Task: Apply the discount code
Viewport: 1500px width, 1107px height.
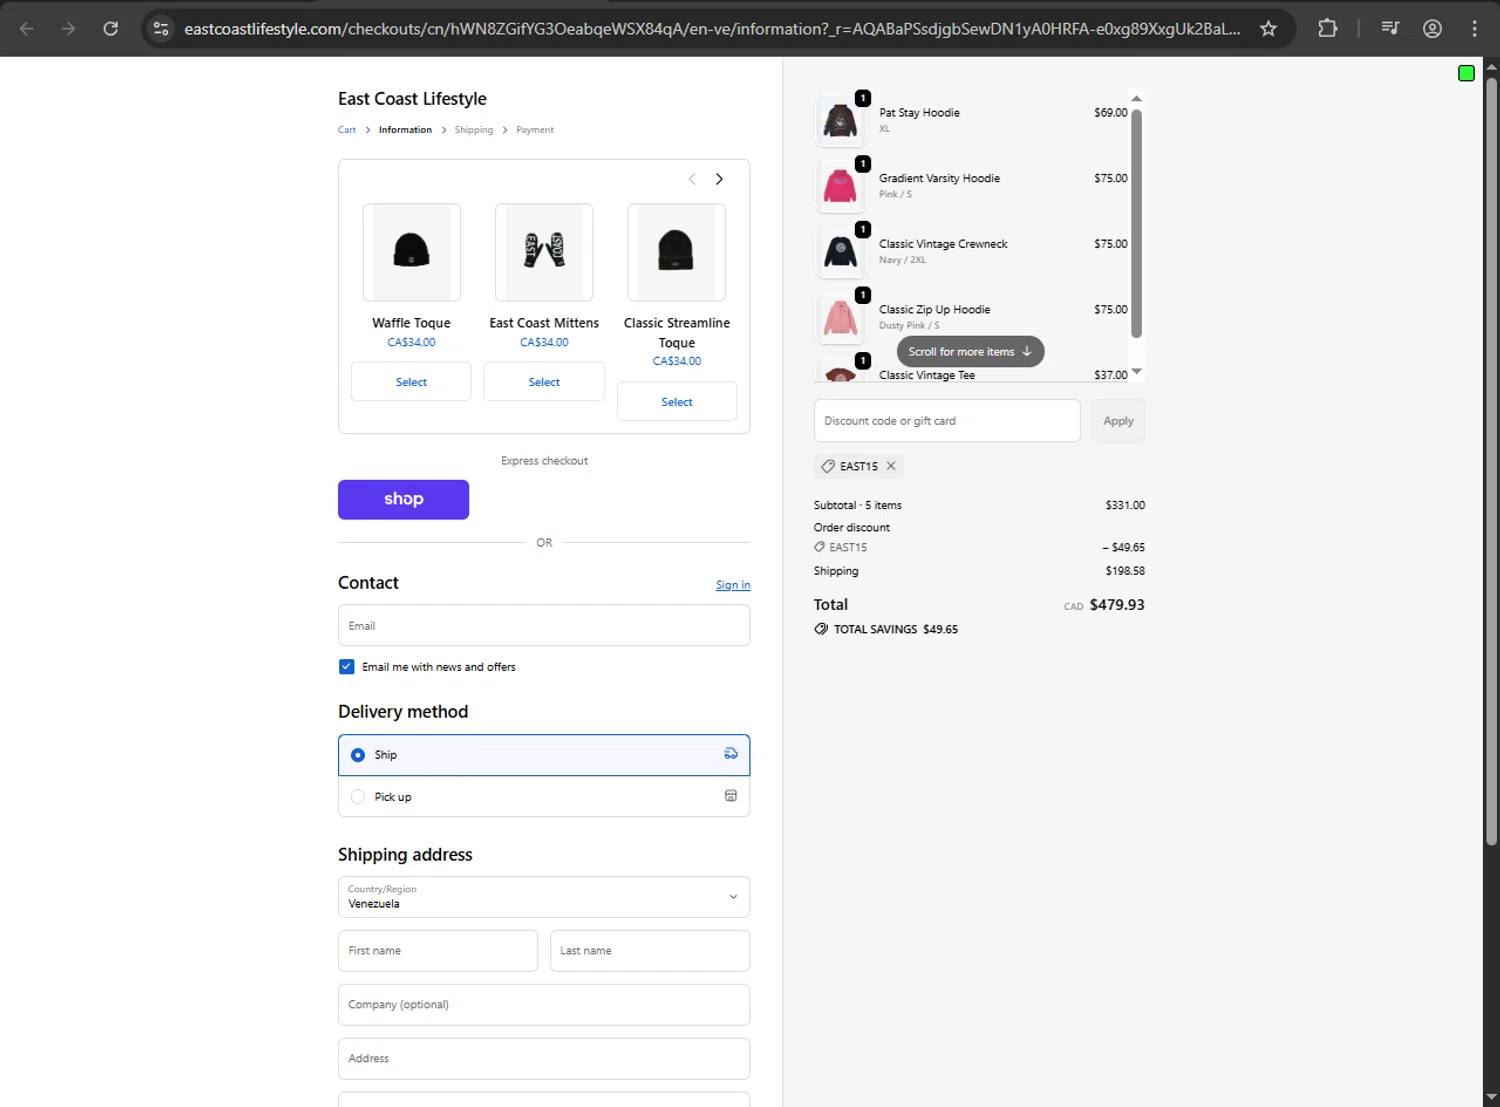Action: point(1118,421)
